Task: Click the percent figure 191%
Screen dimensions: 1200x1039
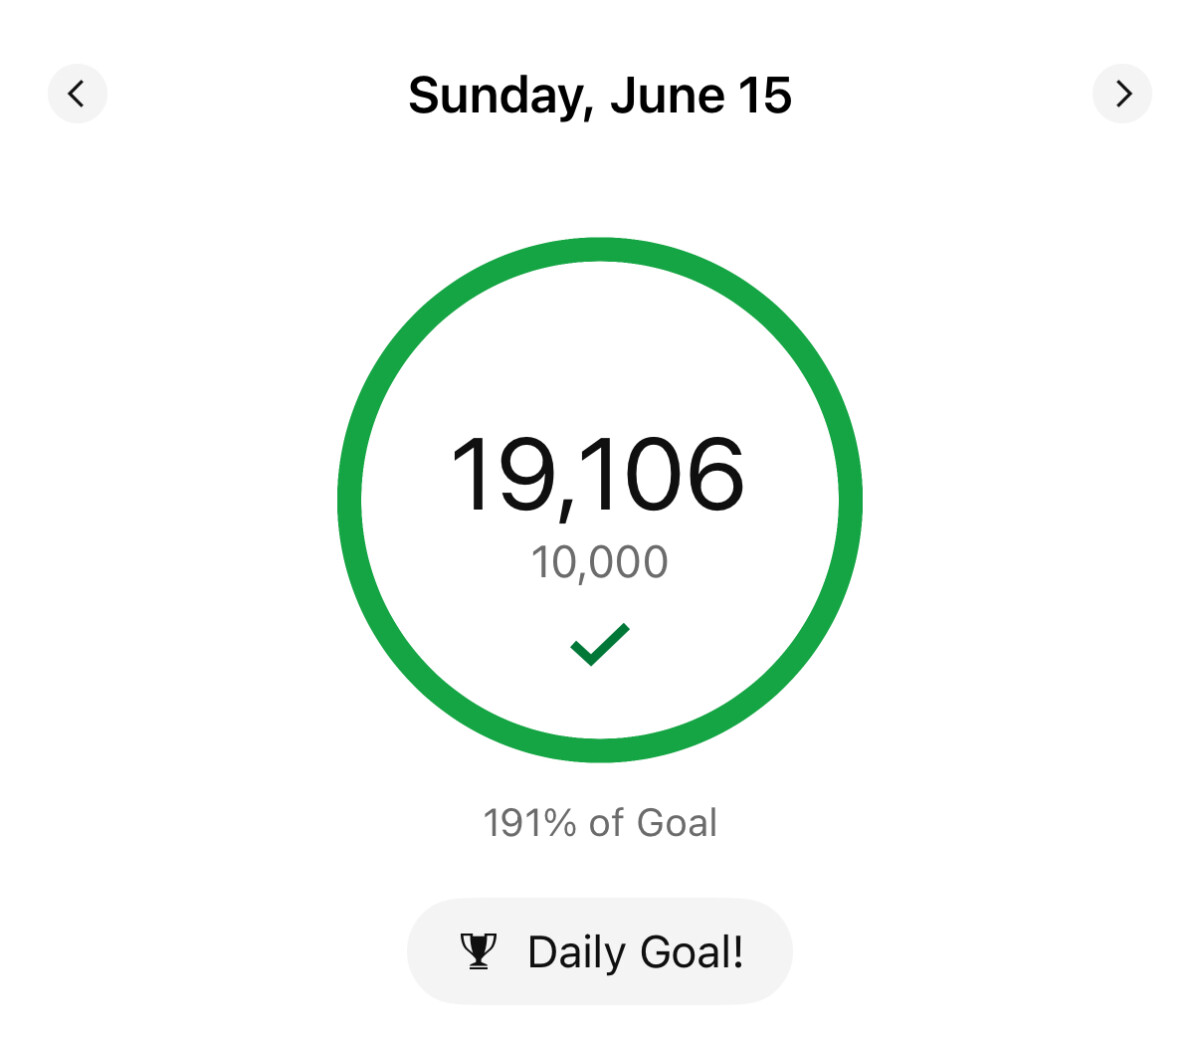Action: pyautogui.click(x=530, y=823)
